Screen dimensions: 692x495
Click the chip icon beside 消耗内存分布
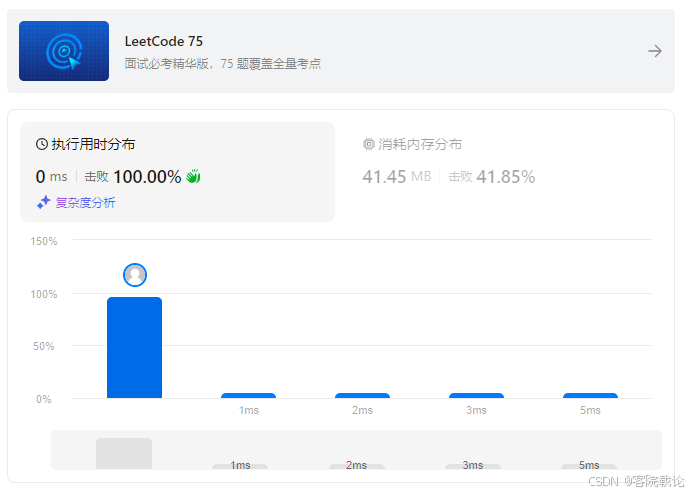pos(369,144)
